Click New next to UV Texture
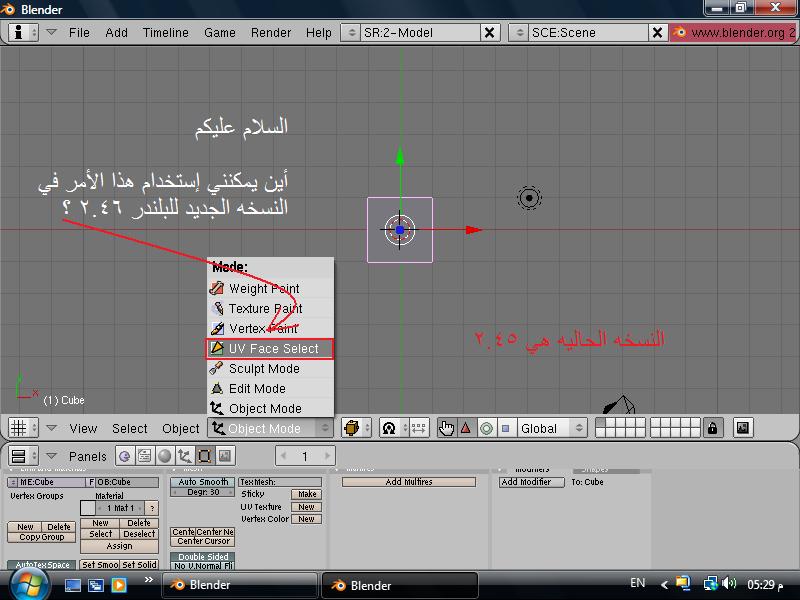This screenshot has height=600, width=800. 306,507
